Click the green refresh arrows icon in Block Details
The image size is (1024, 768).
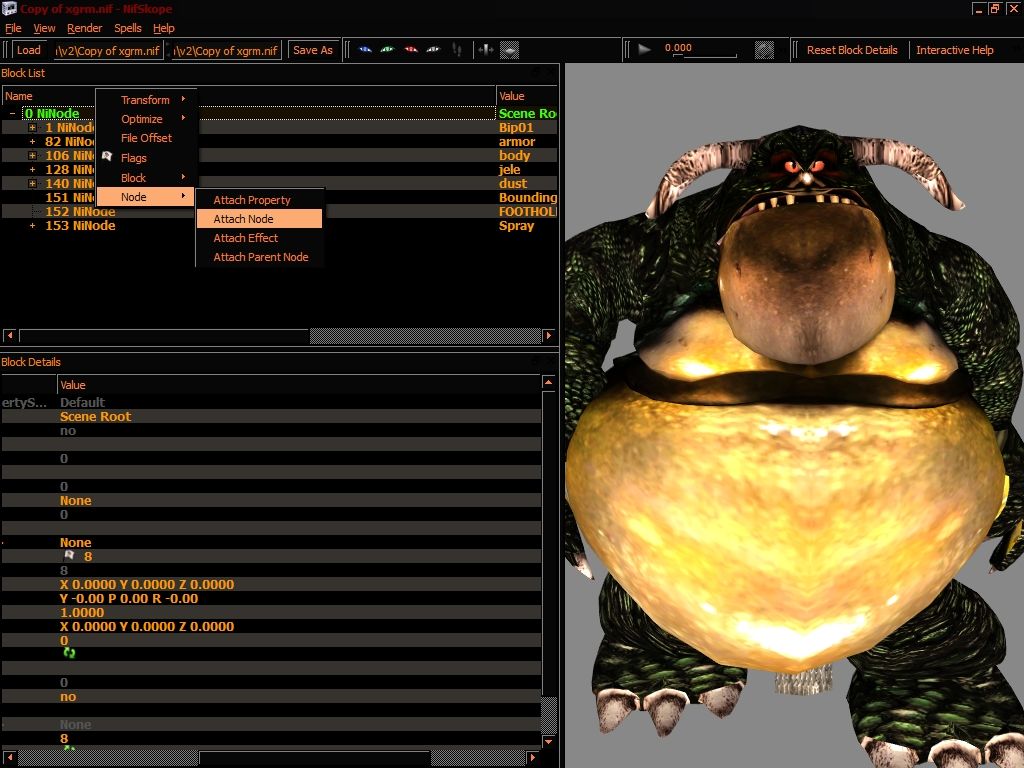pyautogui.click(x=69, y=652)
